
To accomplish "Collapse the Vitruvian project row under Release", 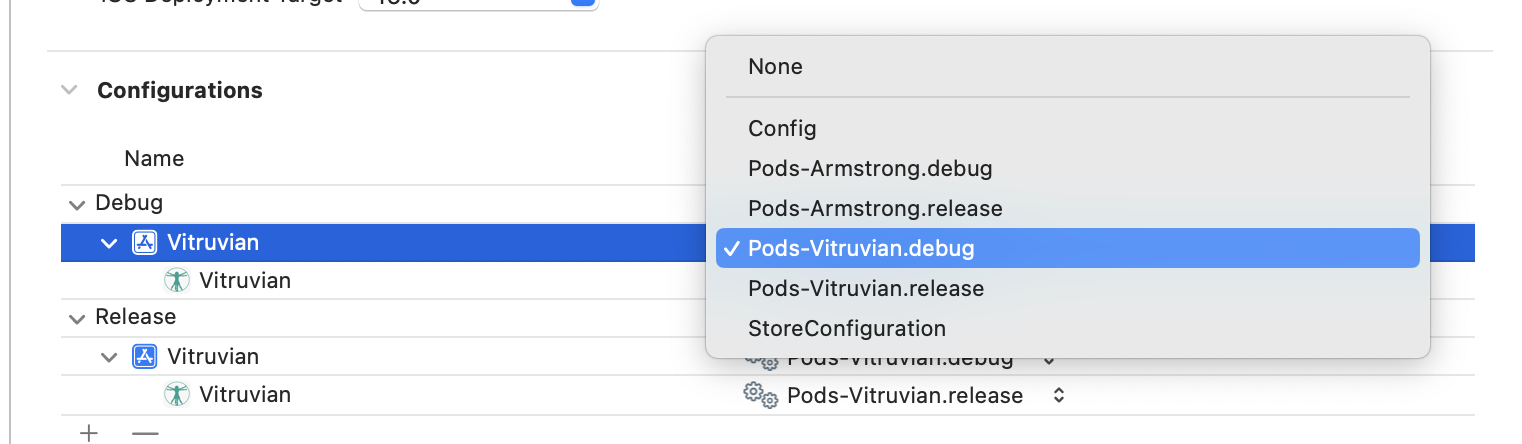I will [x=110, y=357].
